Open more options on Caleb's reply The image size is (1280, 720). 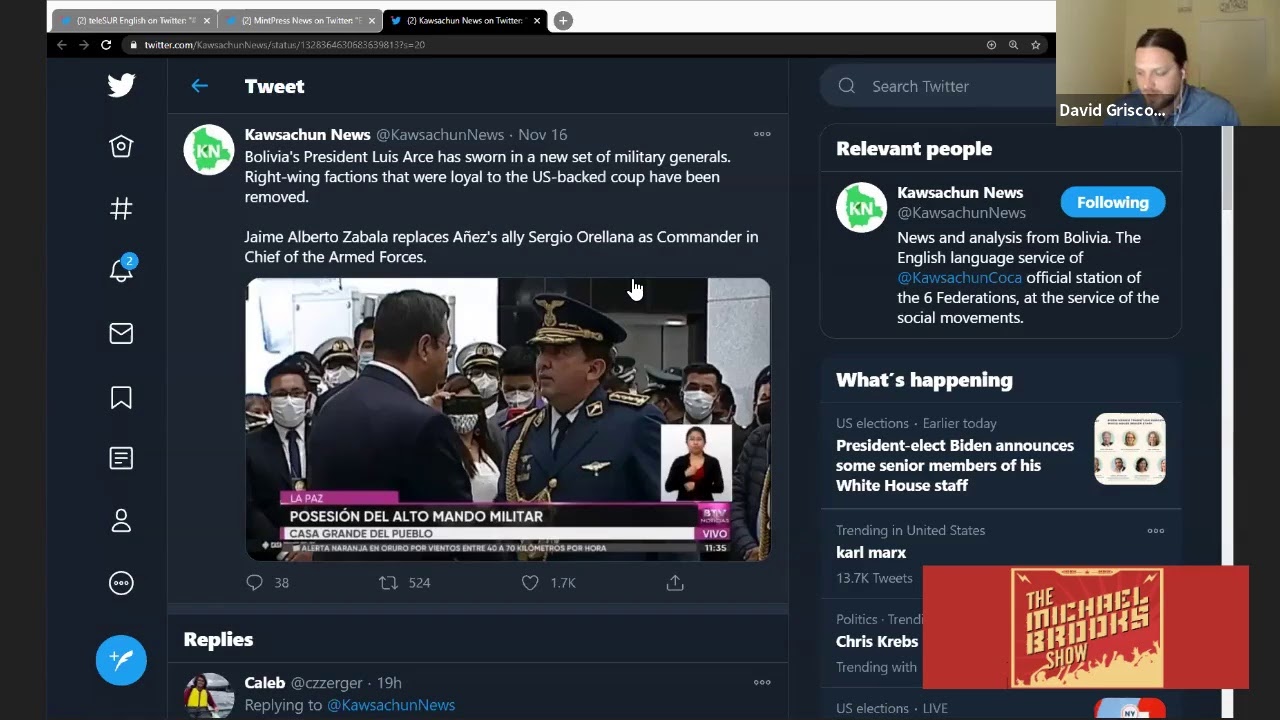point(762,683)
